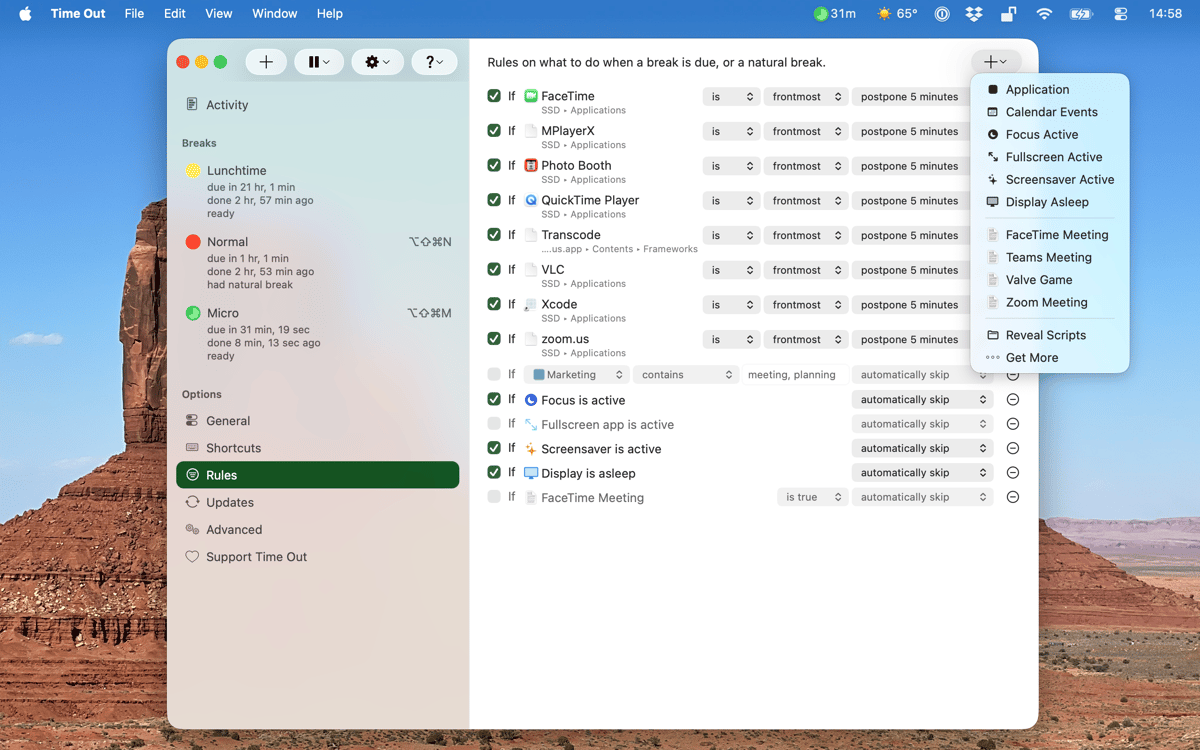Enable the Marketing calendar rule checkbox
The image size is (1200, 750).
tap(494, 375)
